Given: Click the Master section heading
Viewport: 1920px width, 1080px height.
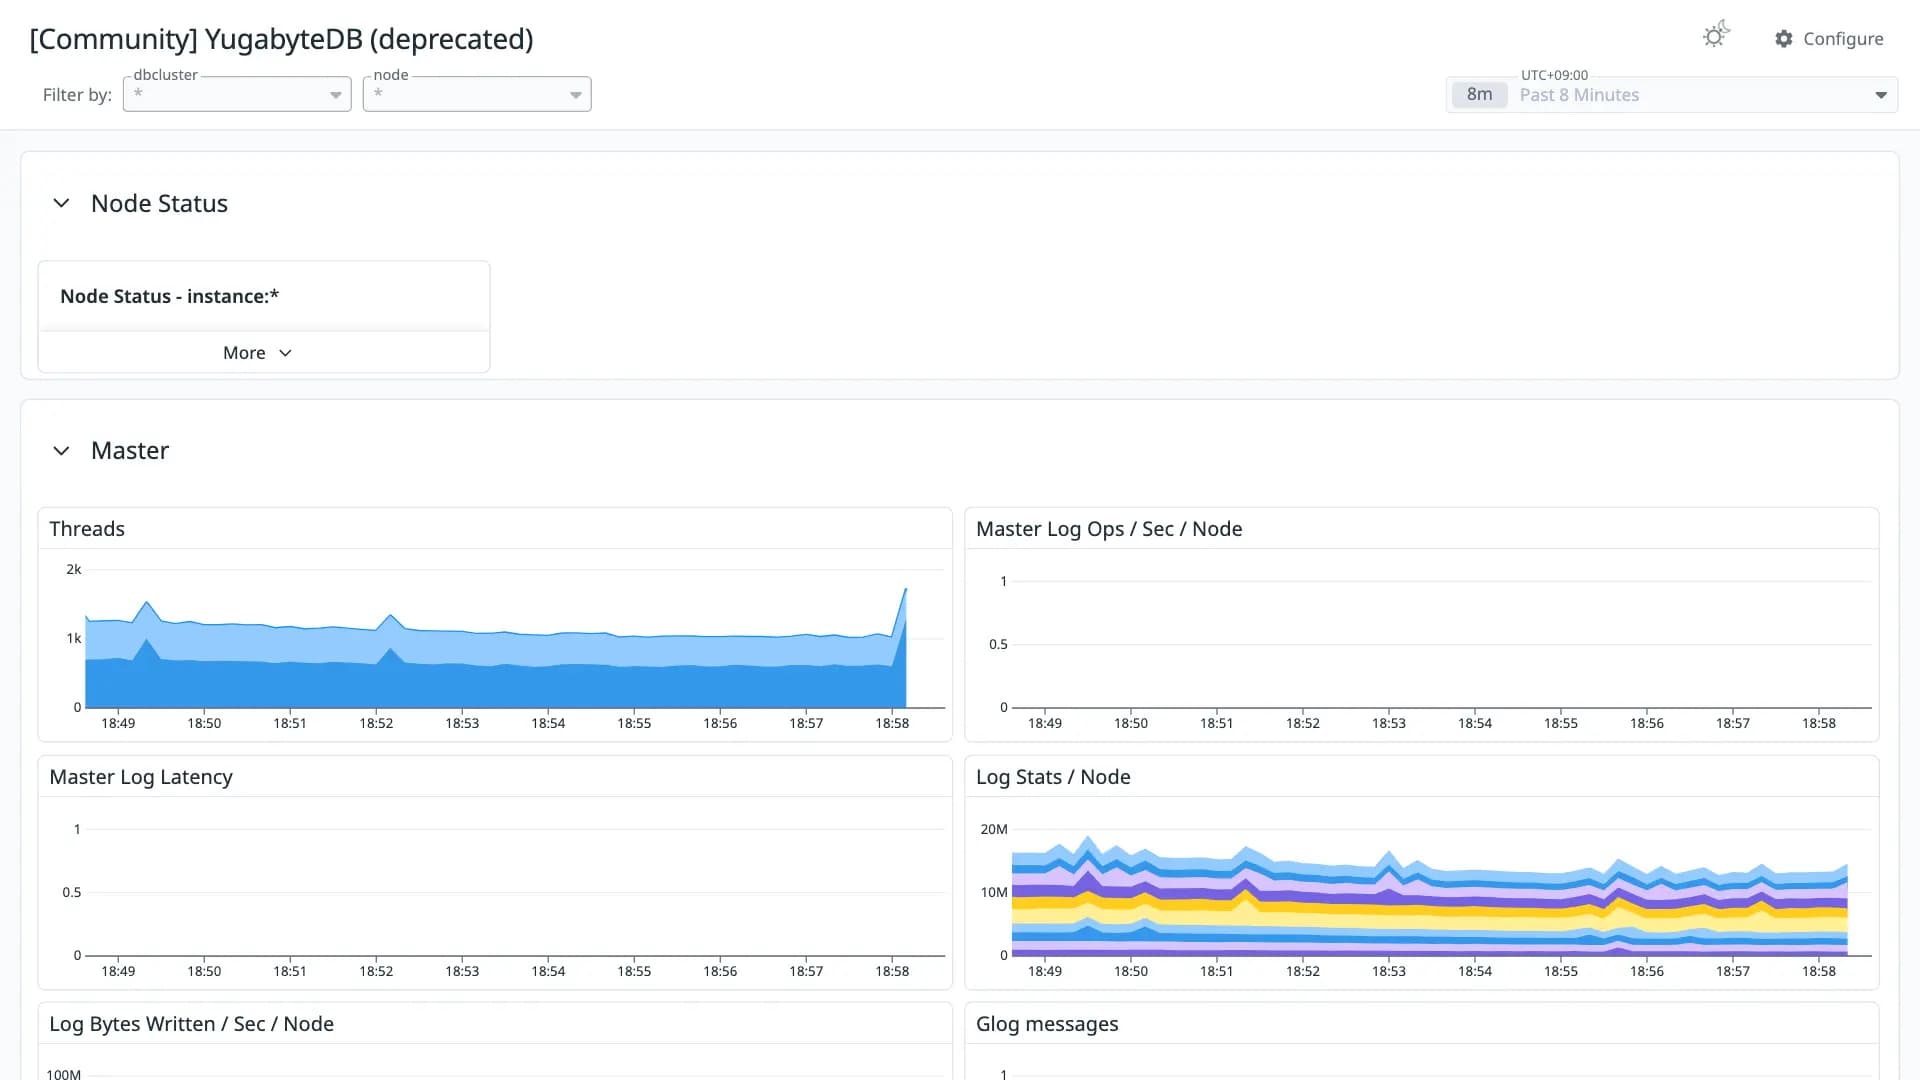Looking at the screenshot, I should [x=130, y=451].
